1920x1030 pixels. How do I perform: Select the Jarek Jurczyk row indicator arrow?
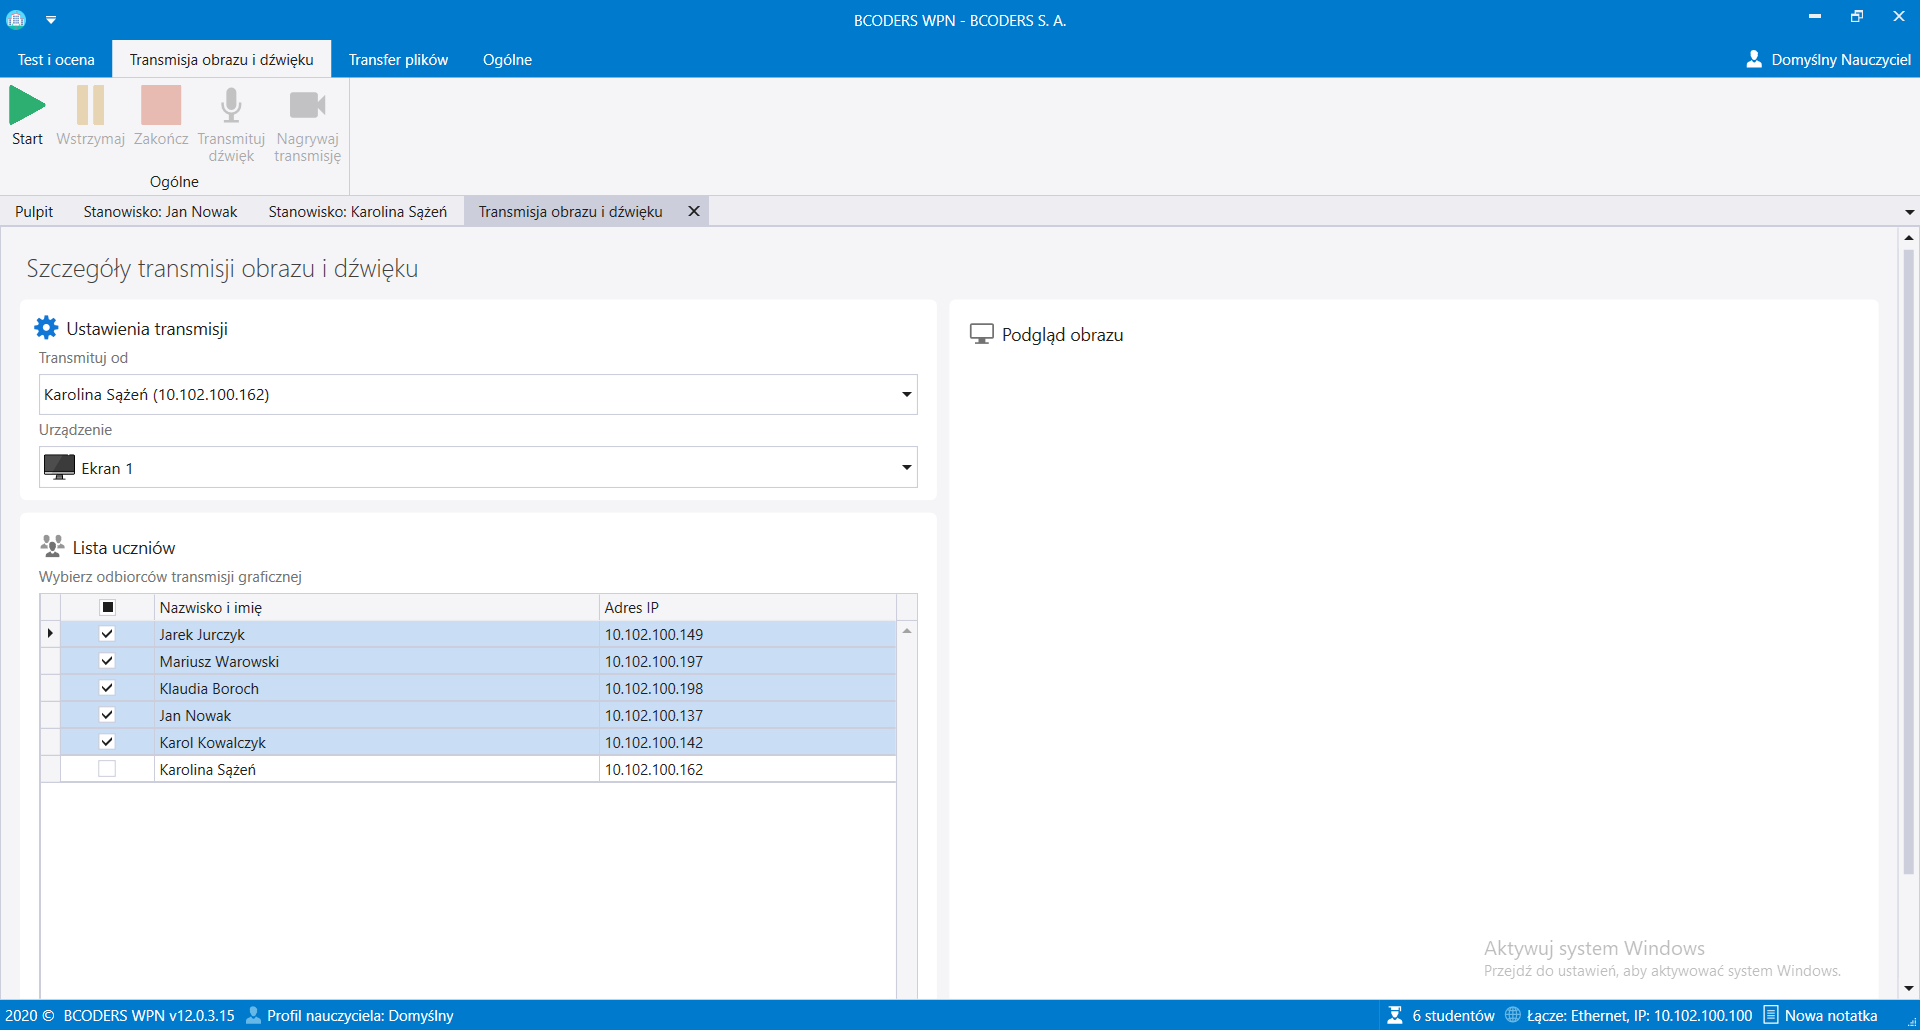pyautogui.click(x=50, y=634)
